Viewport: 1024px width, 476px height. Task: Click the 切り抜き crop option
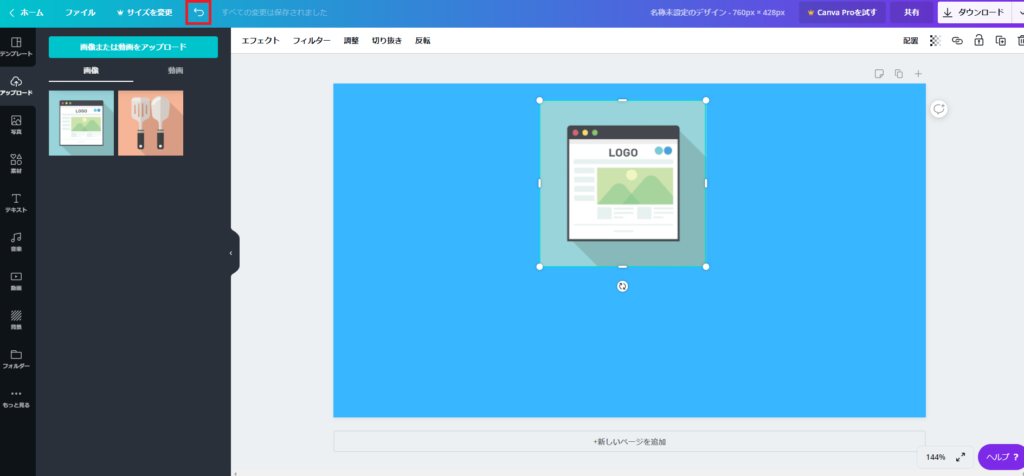point(387,40)
